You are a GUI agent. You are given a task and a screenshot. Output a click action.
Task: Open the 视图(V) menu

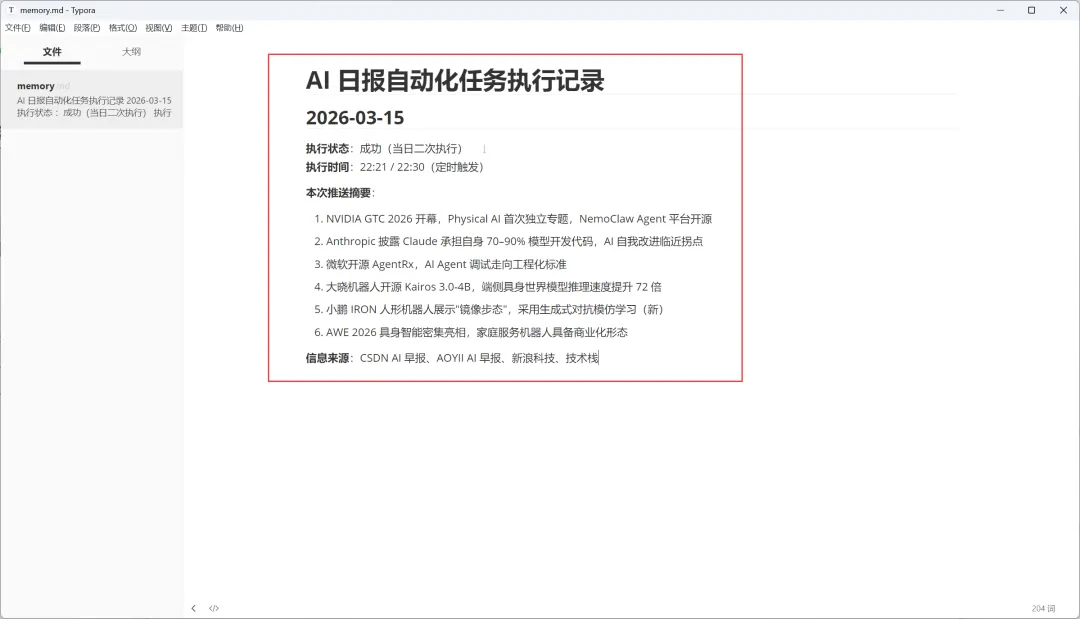tap(158, 28)
